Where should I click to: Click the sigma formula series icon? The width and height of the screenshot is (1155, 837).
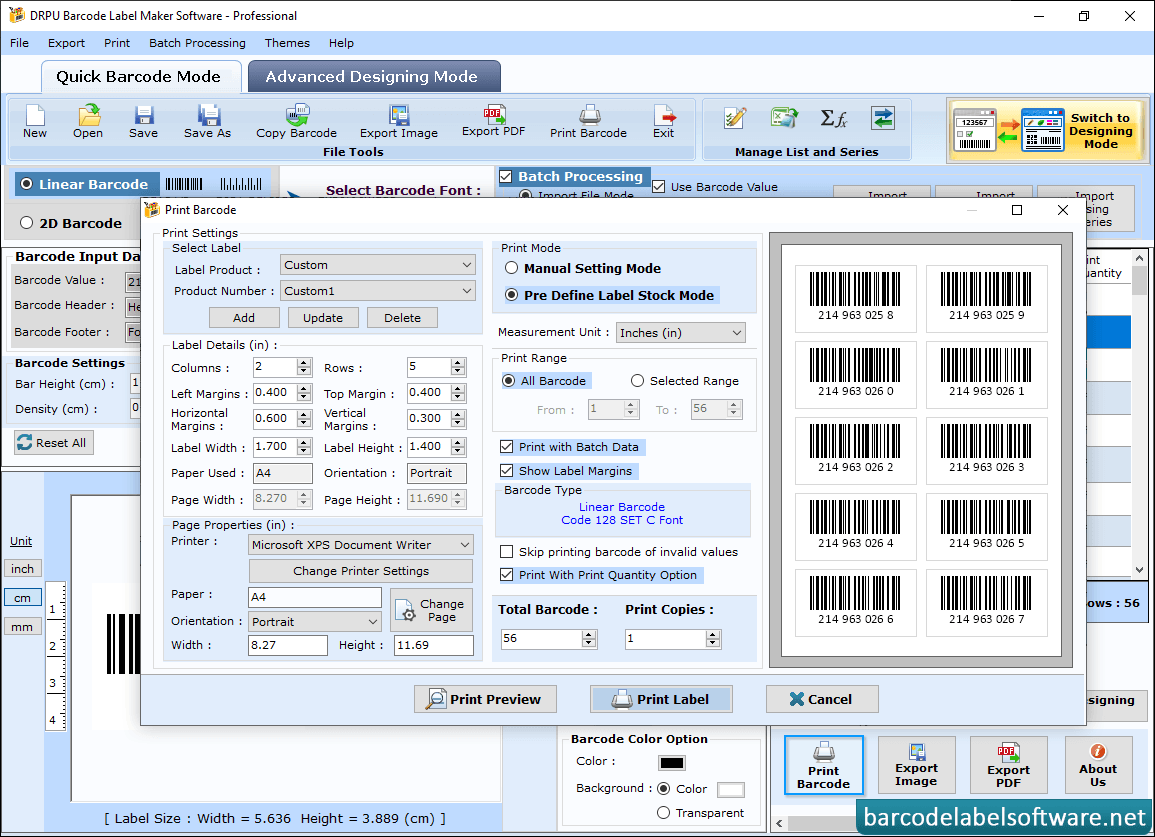pyautogui.click(x=834, y=118)
